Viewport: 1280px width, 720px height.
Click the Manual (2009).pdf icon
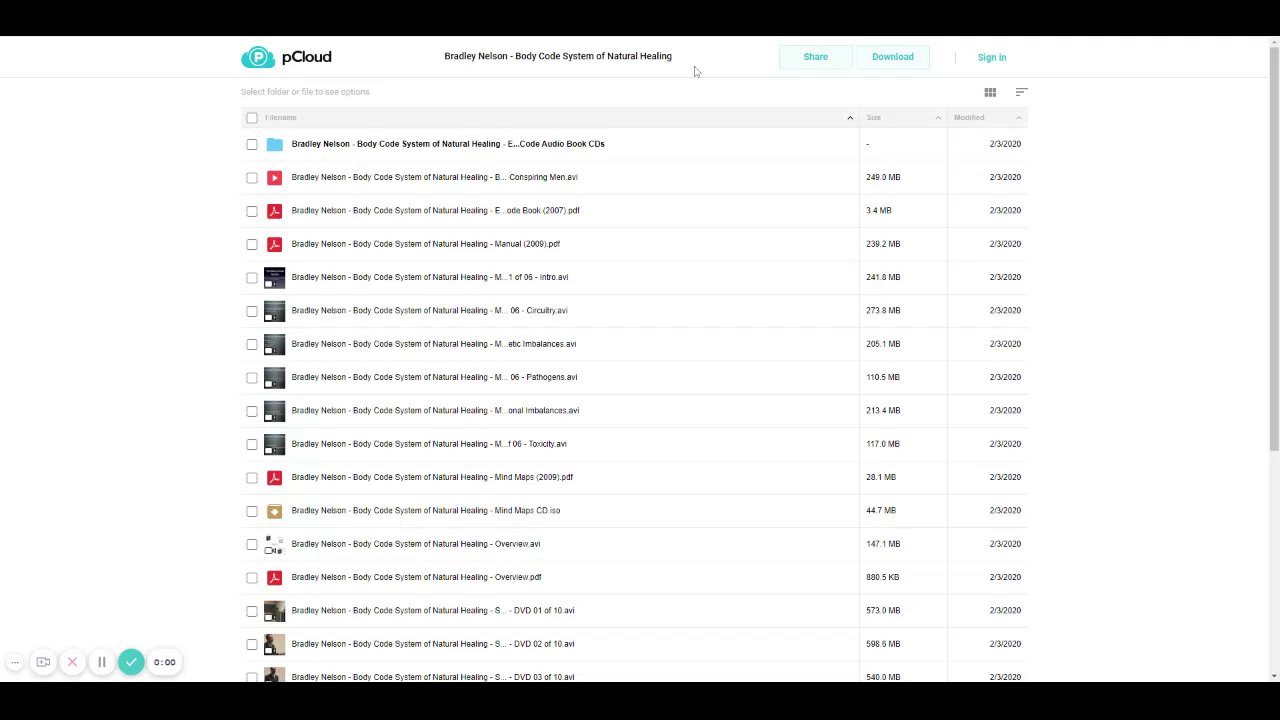[274, 244]
